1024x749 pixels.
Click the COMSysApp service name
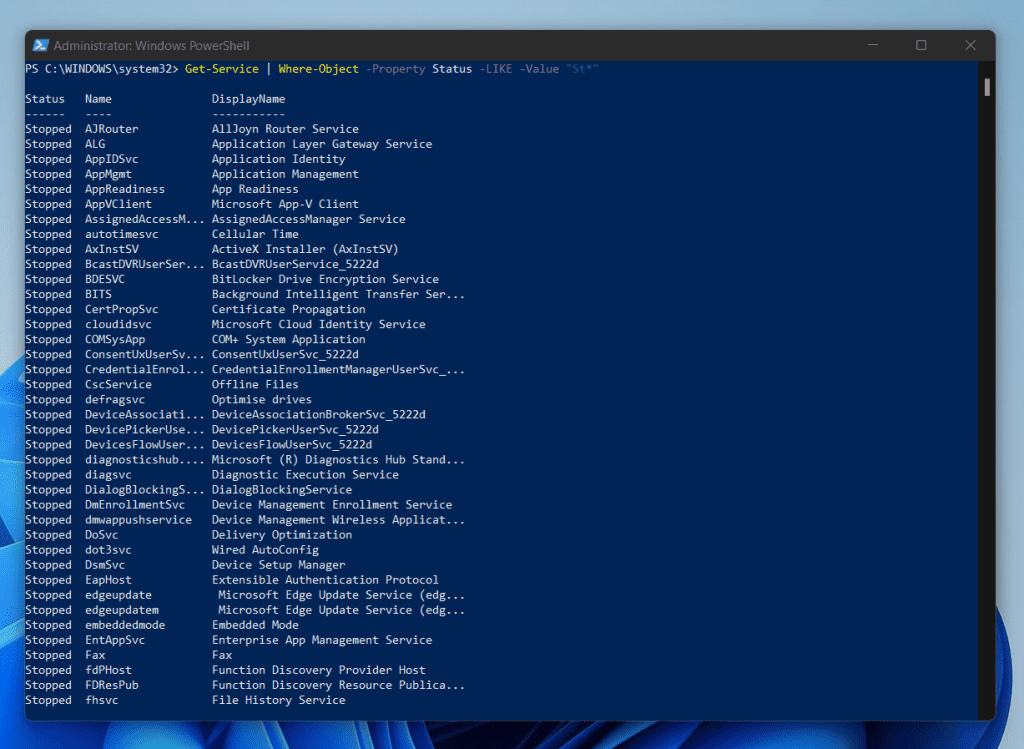[115, 339]
